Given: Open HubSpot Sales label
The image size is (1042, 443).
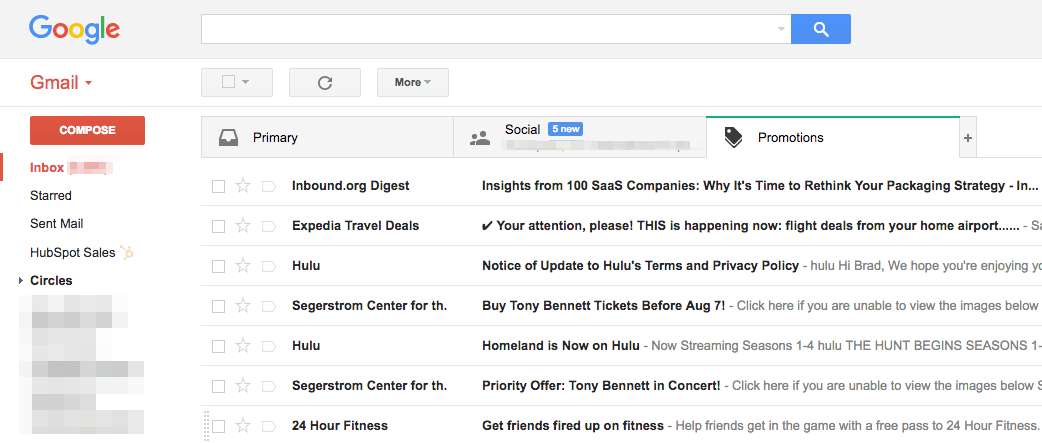Looking at the screenshot, I should [x=73, y=252].
